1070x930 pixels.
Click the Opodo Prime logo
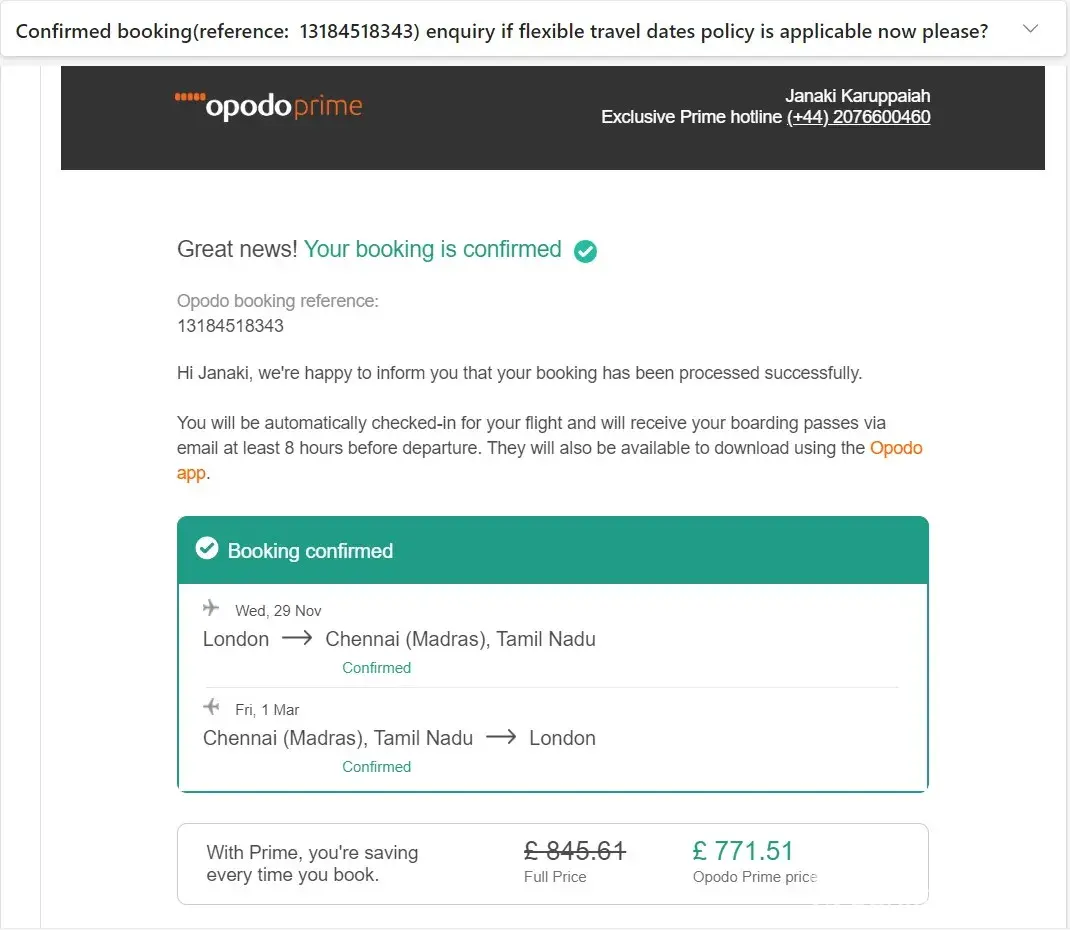pos(268,106)
